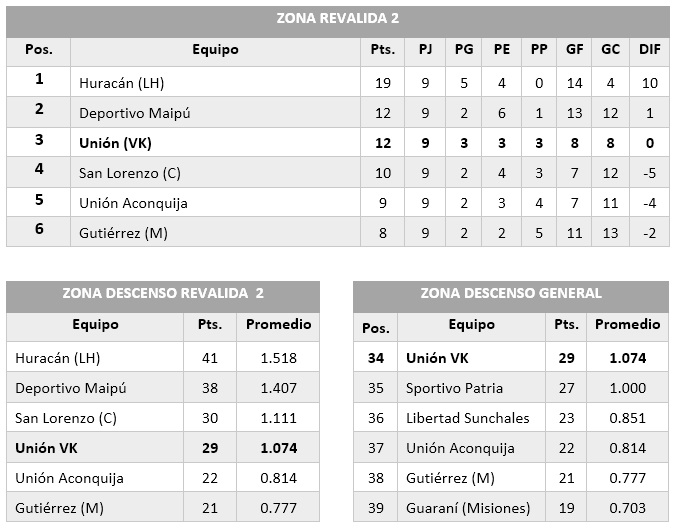Select the "Sportivo Patria" team cell
The image size is (677, 529).
[x=454, y=388]
